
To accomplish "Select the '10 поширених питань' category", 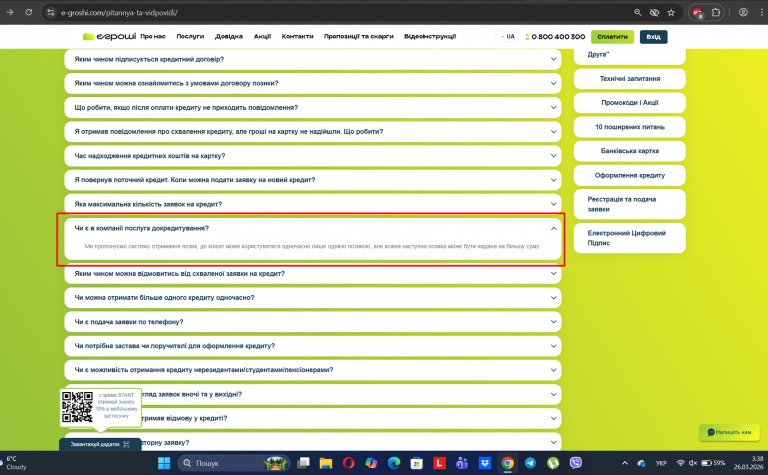I will 629,127.
